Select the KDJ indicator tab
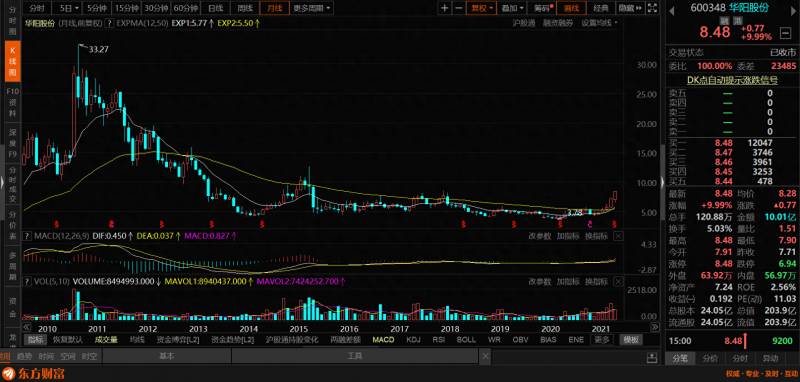 414,340
